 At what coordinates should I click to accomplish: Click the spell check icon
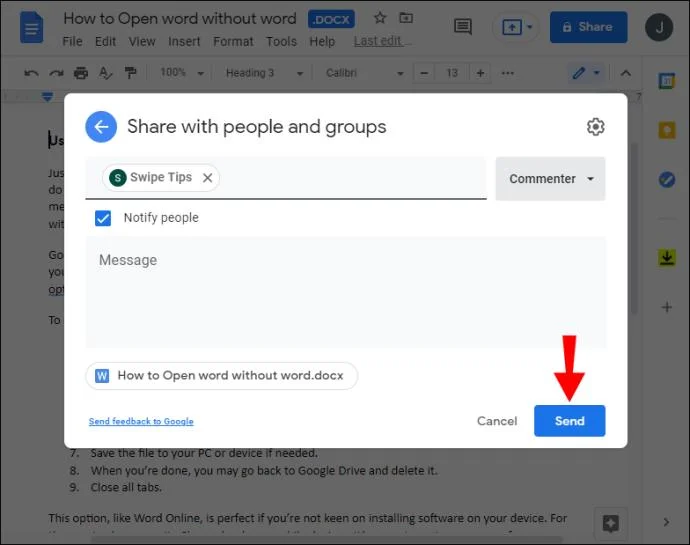click(106, 73)
